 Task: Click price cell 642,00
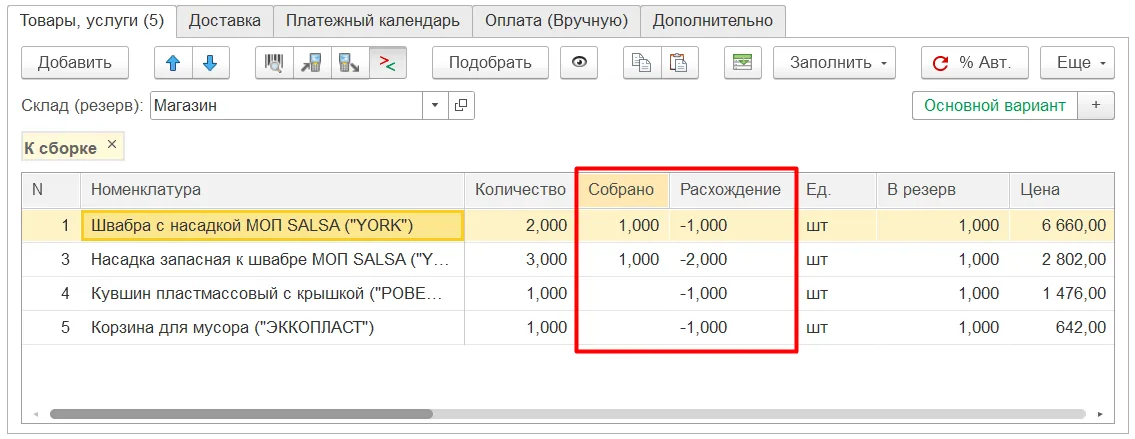1062,327
